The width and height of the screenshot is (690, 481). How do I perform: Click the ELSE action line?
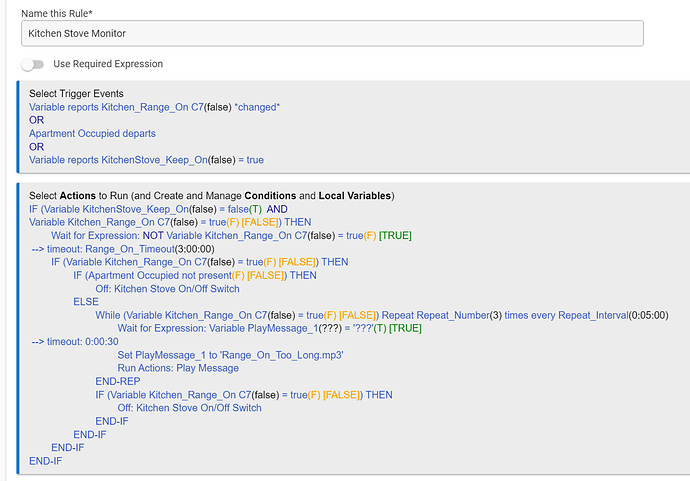coord(86,302)
